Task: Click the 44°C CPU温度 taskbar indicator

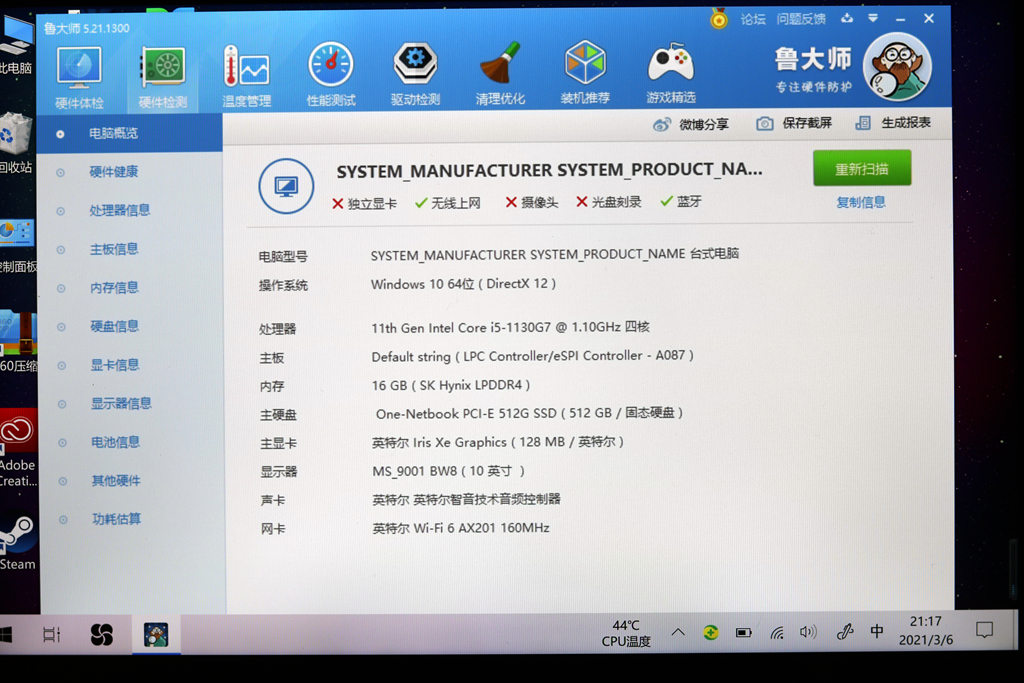Action: pos(626,633)
